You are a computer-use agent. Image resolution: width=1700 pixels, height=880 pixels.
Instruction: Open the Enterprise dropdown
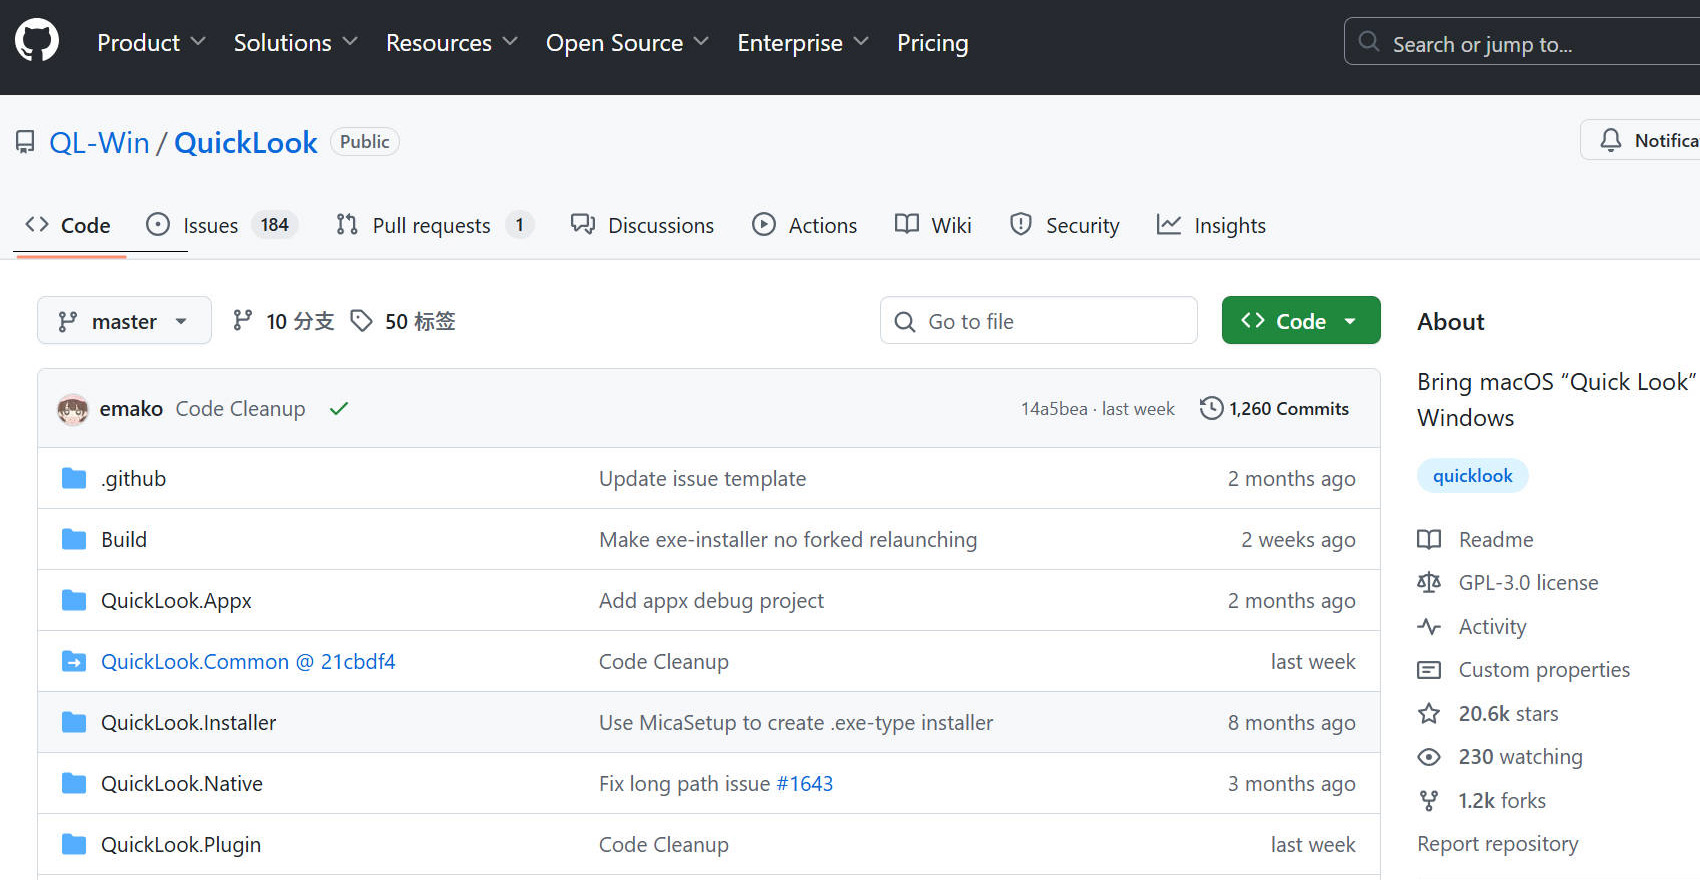804,43
